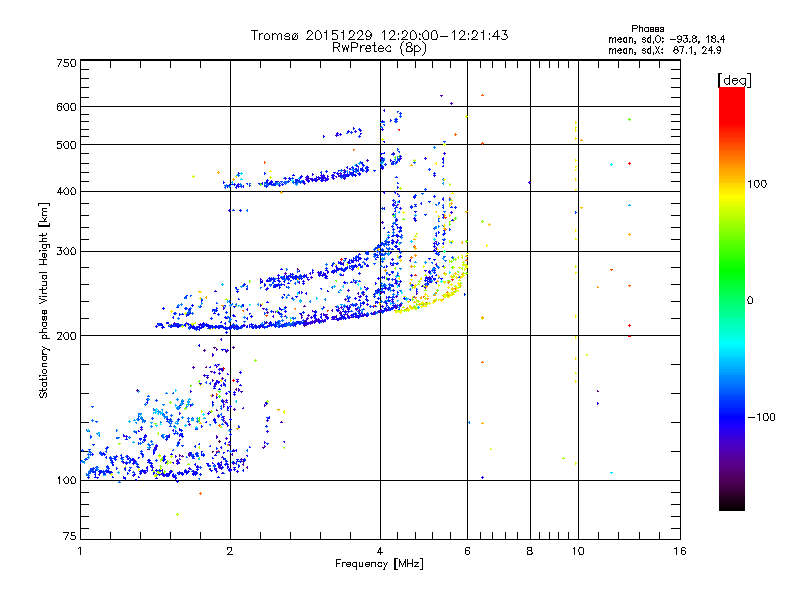This screenshot has width=800, height=600.
Task: Click the 'Frequency [MHz]' axis title
Action: (379, 564)
